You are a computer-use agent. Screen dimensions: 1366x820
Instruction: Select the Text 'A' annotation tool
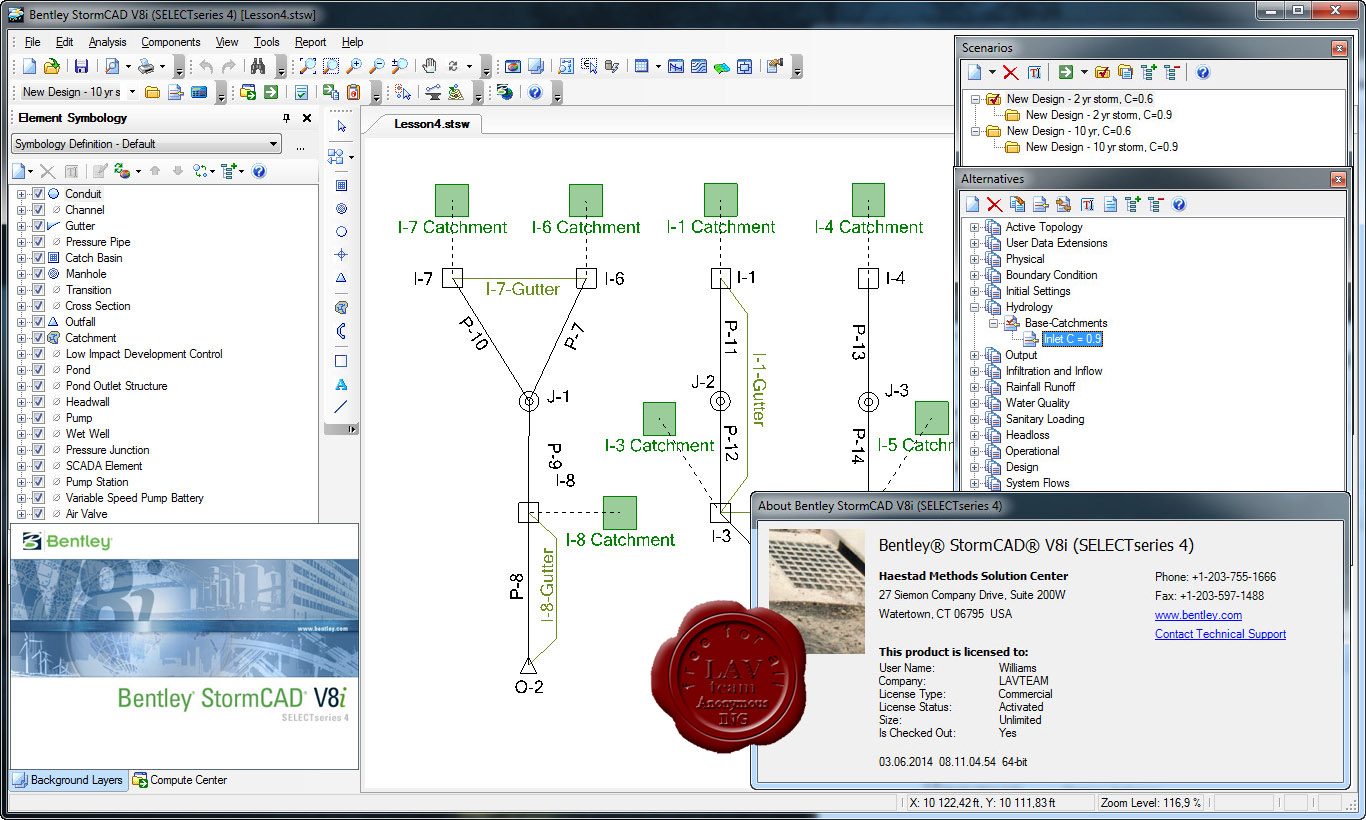pos(342,384)
